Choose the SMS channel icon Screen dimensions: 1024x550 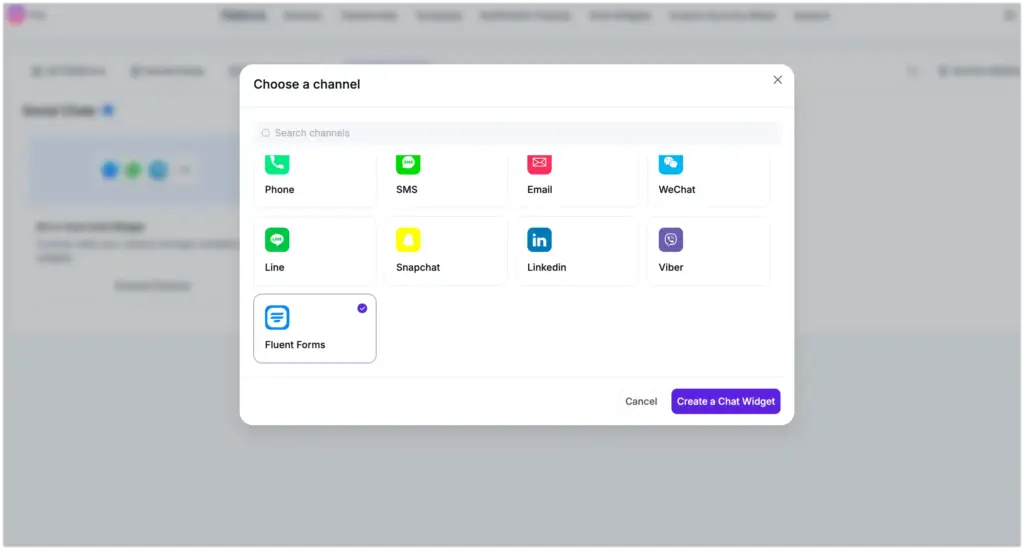coord(408,163)
